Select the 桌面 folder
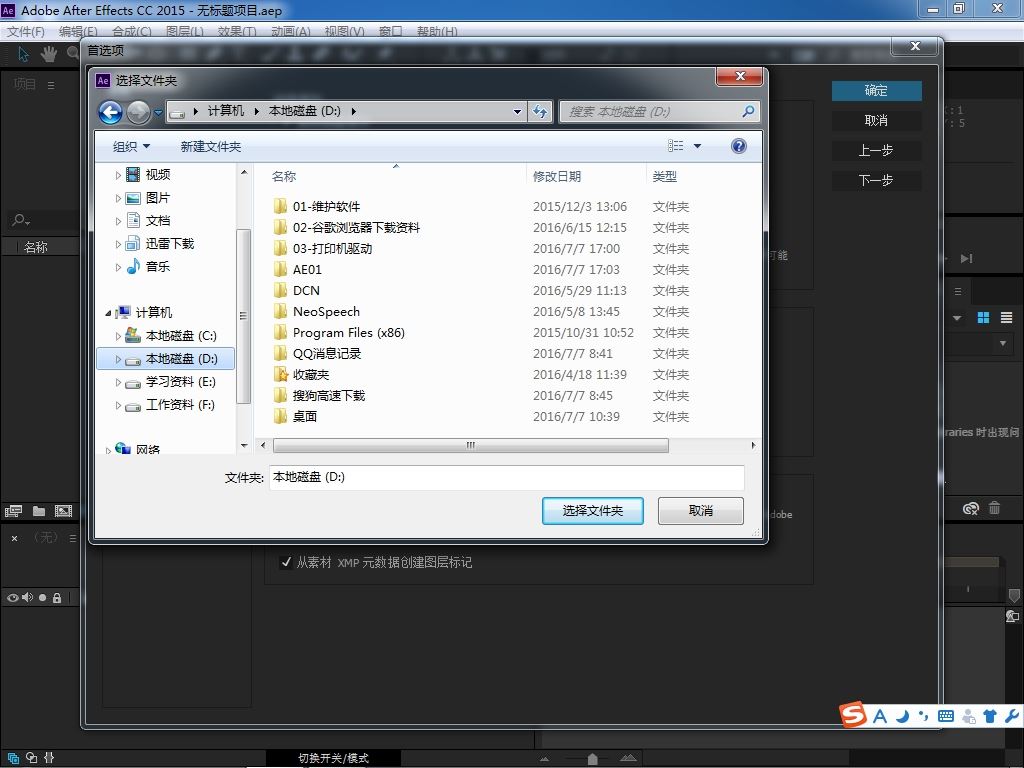 [304, 416]
